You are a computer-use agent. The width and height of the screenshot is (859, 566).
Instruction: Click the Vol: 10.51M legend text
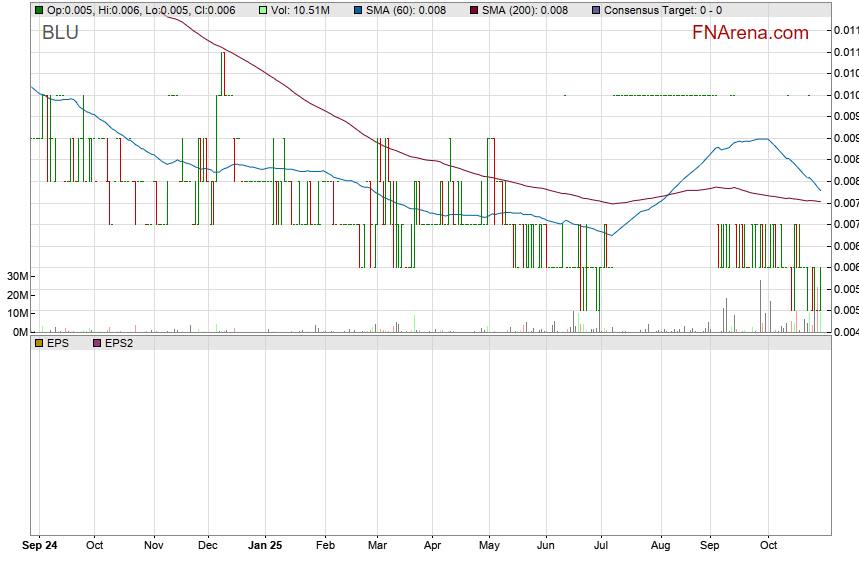tap(304, 10)
